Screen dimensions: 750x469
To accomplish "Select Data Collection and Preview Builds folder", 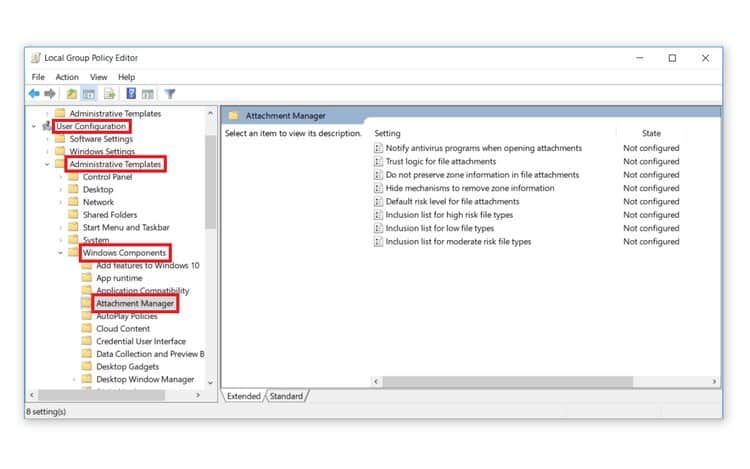I will (x=150, y=354).
